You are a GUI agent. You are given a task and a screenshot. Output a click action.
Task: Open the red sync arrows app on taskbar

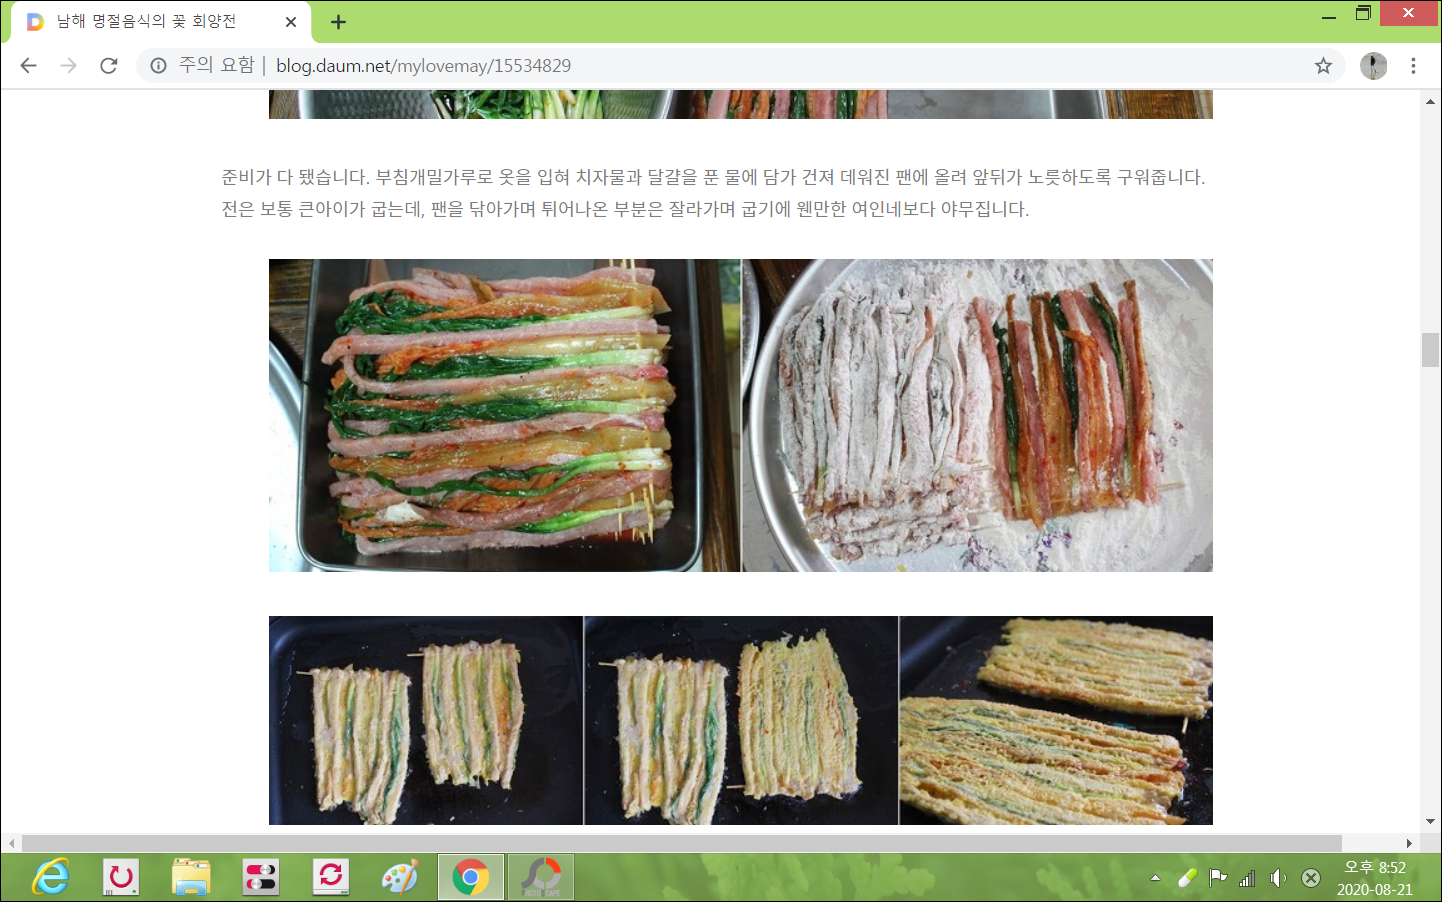(330, 878)
